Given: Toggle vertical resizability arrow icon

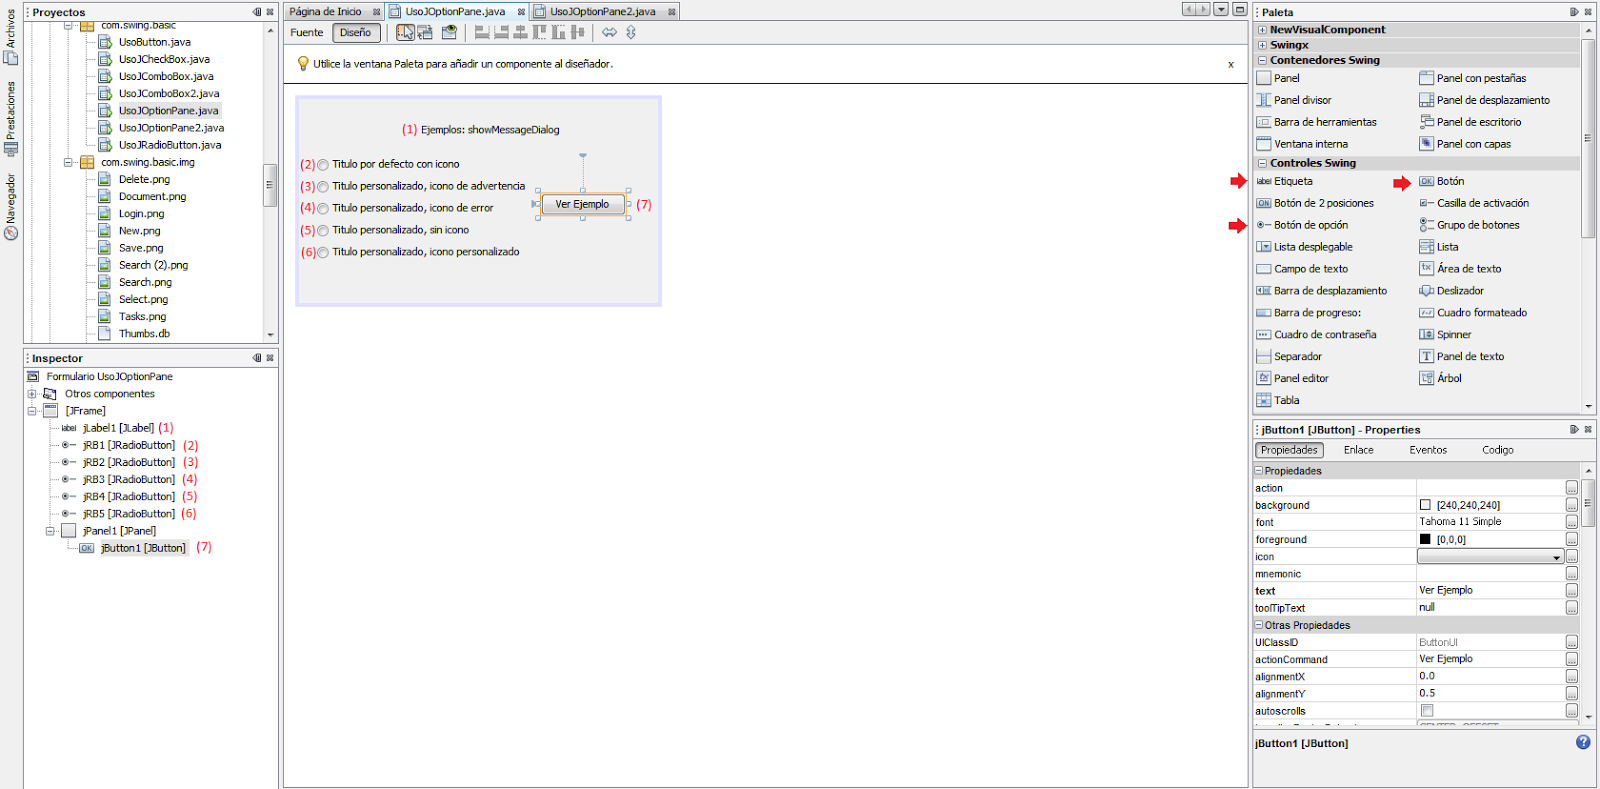Looking at the screenshot, I should (x=631, y=32).
